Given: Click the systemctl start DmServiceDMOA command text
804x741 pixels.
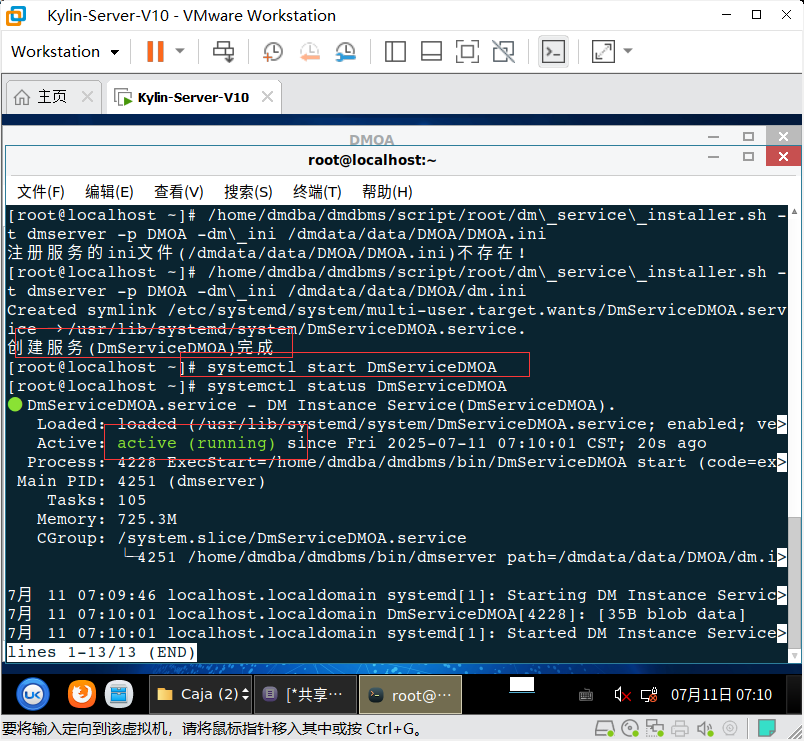Looking at the screenshot, I should pos(352,367).
